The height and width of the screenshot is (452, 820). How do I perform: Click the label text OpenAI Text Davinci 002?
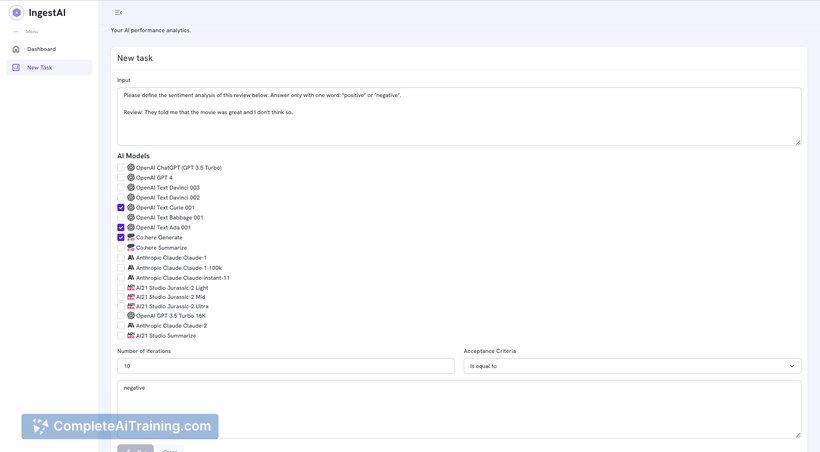(168, 198)
